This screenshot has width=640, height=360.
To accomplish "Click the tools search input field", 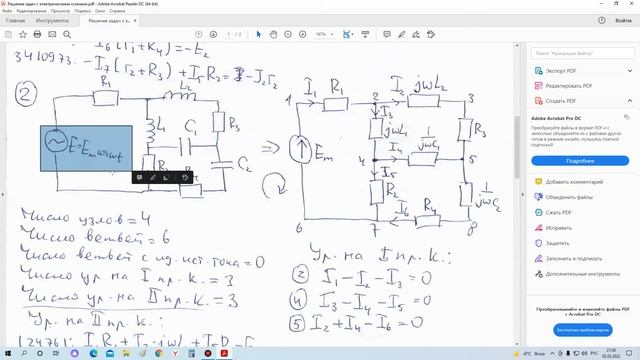I will point(582,53).
